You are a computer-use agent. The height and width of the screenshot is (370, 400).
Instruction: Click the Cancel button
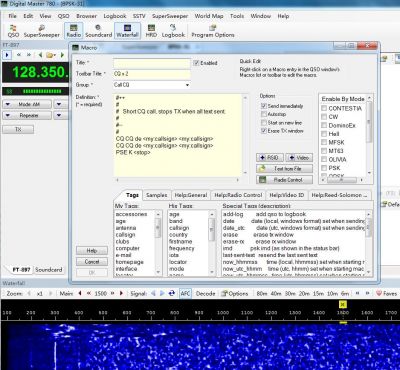pyautogui.click(x=92, y=262)
